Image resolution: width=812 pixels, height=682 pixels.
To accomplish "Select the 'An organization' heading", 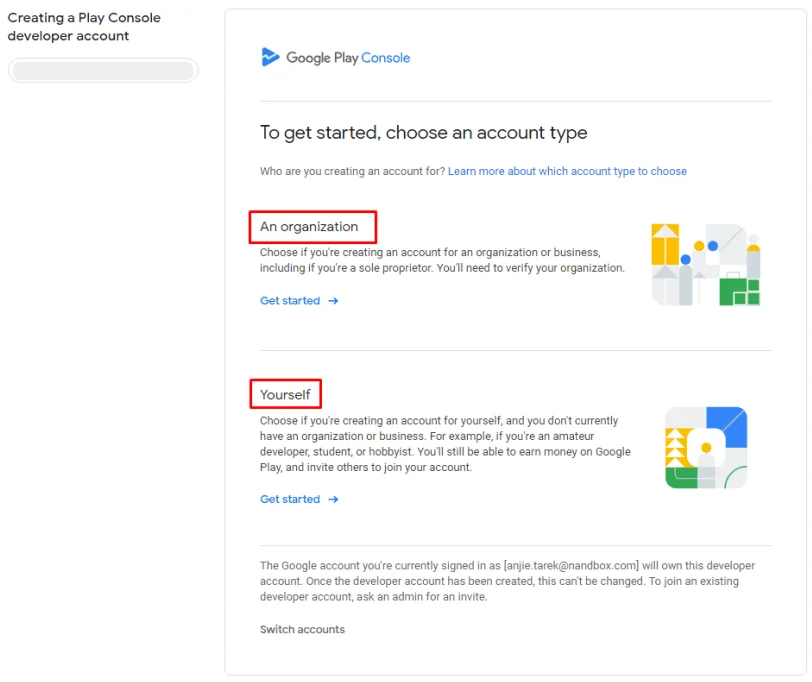I will (x=309, y=227).
